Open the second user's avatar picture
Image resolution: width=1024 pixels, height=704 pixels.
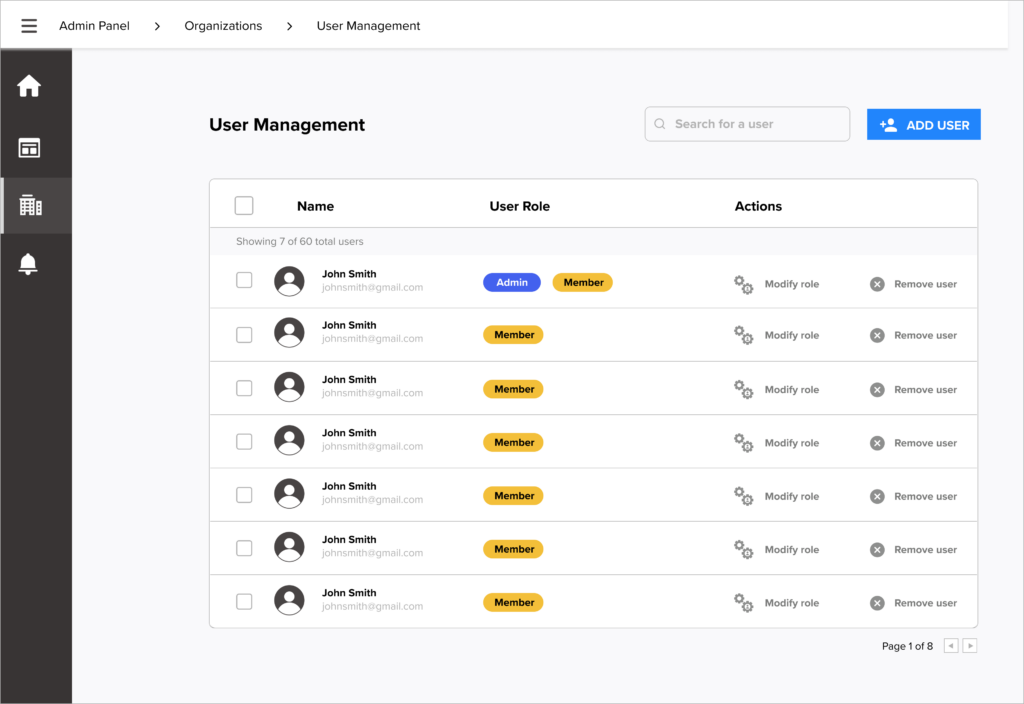(289, 334)
